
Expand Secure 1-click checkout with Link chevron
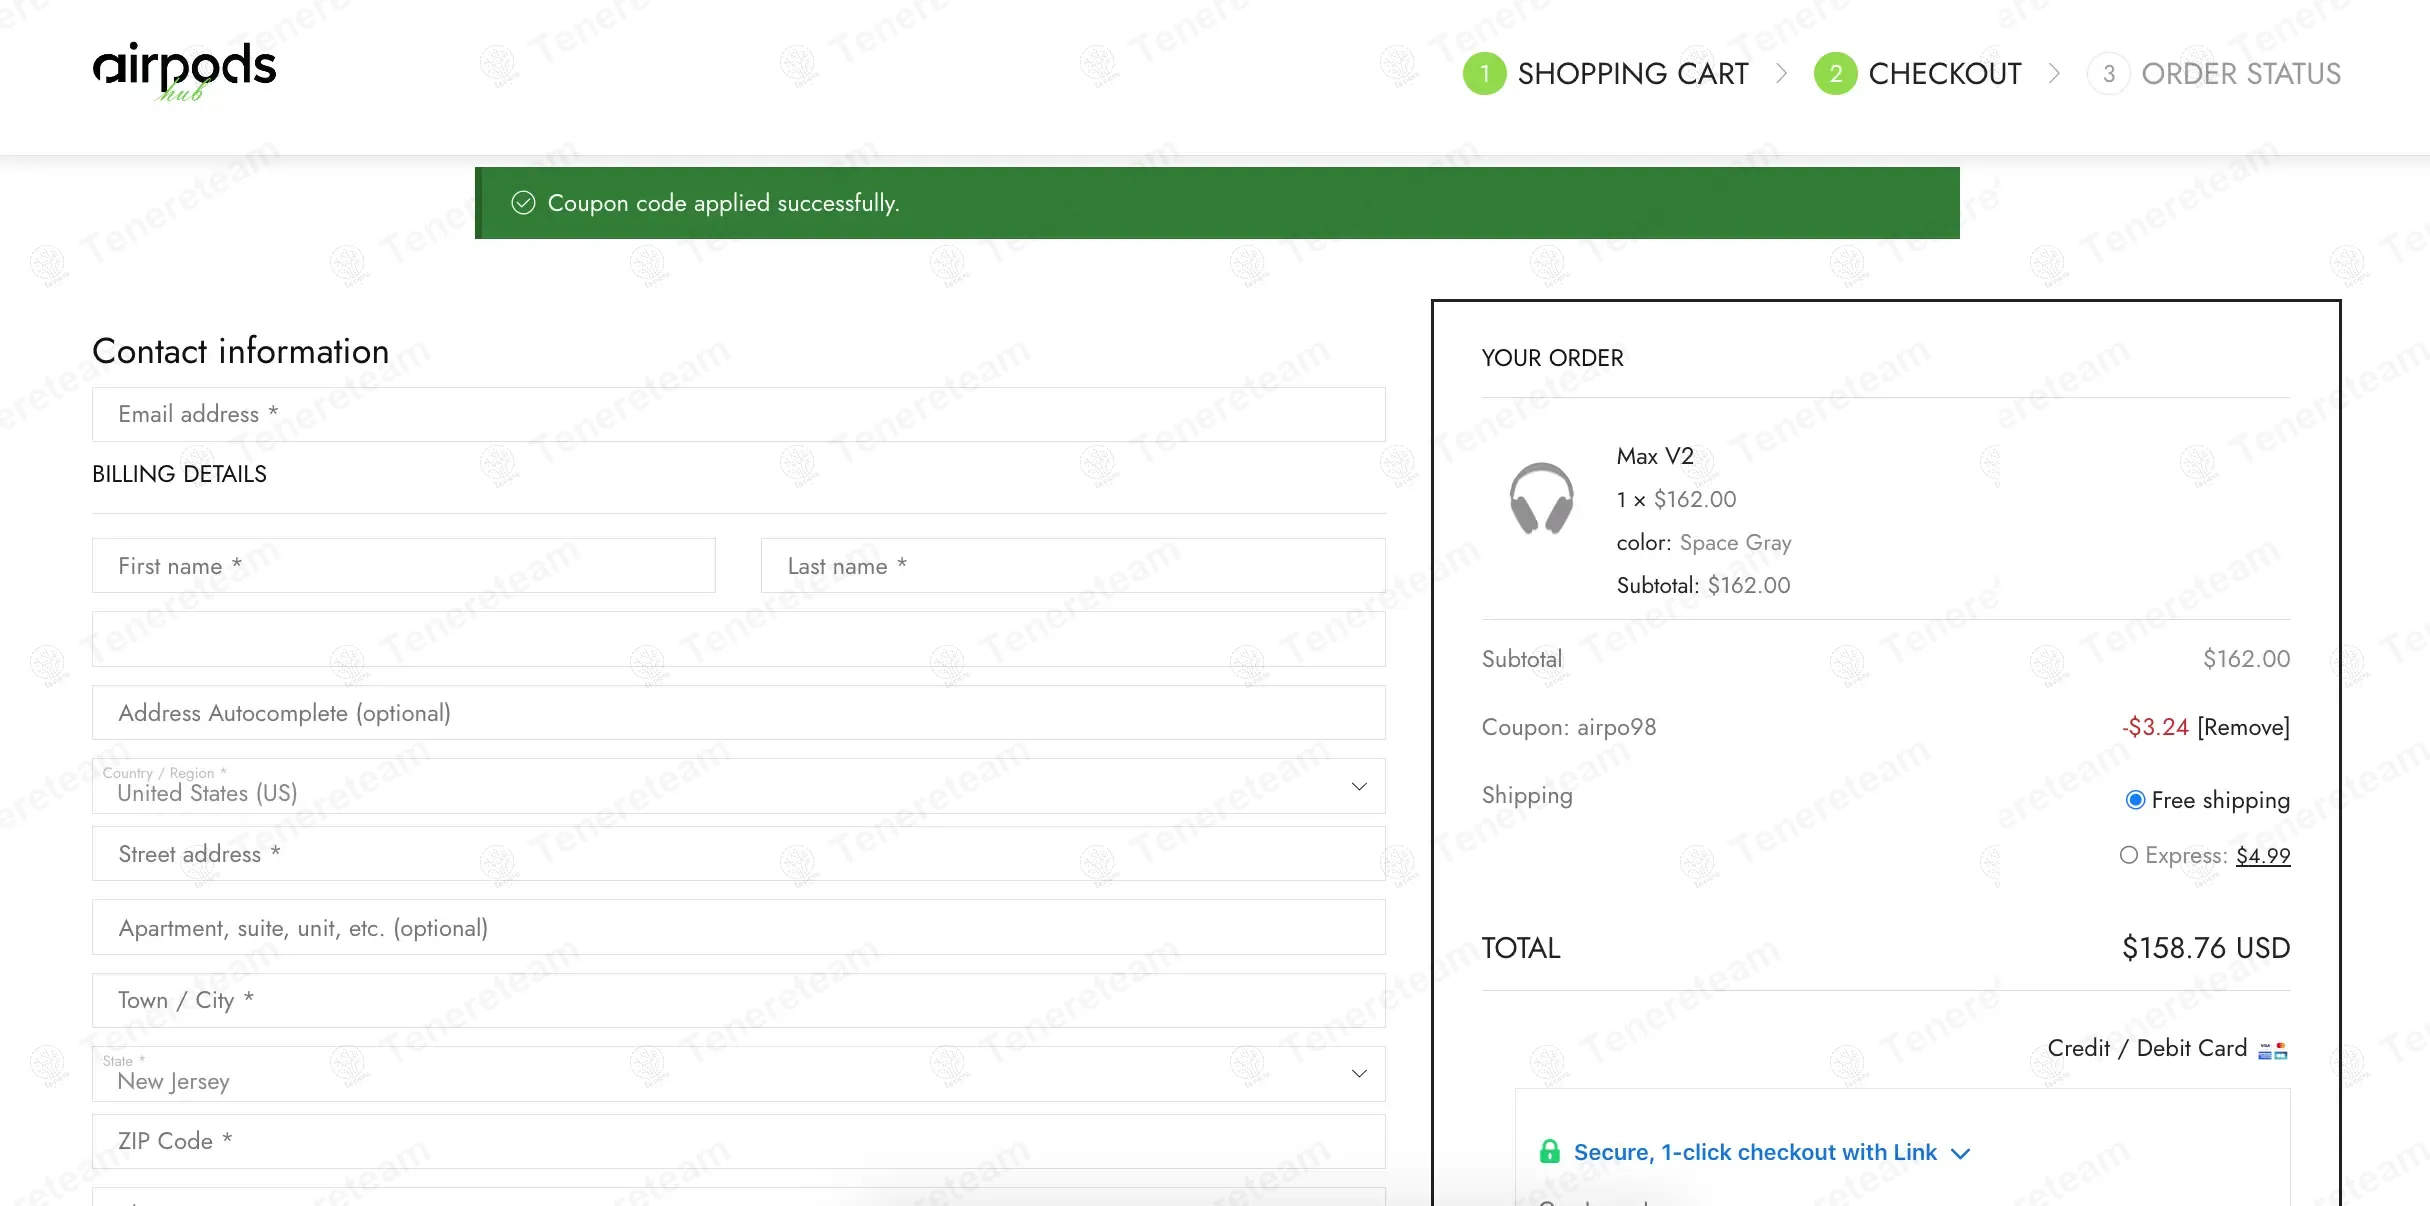click(x=1961, y=1154)
